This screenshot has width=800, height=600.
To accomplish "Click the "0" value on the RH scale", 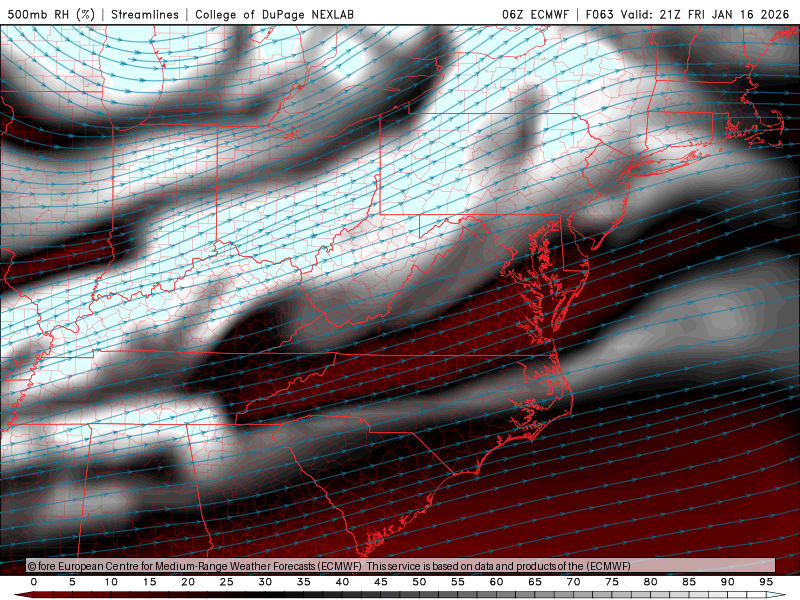I will pos(34,582).
